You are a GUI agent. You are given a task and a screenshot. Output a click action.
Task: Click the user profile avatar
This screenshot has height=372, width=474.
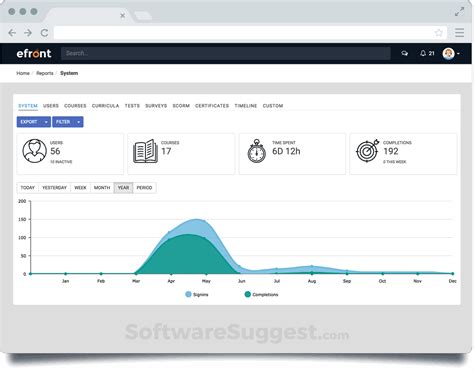click(x=448, y=53)
